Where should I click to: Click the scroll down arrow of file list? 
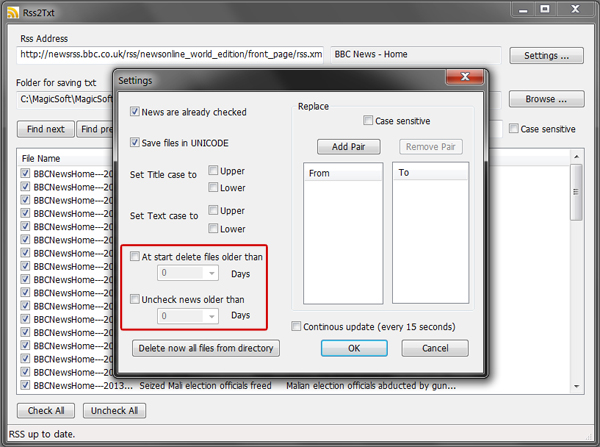point(576,386)
